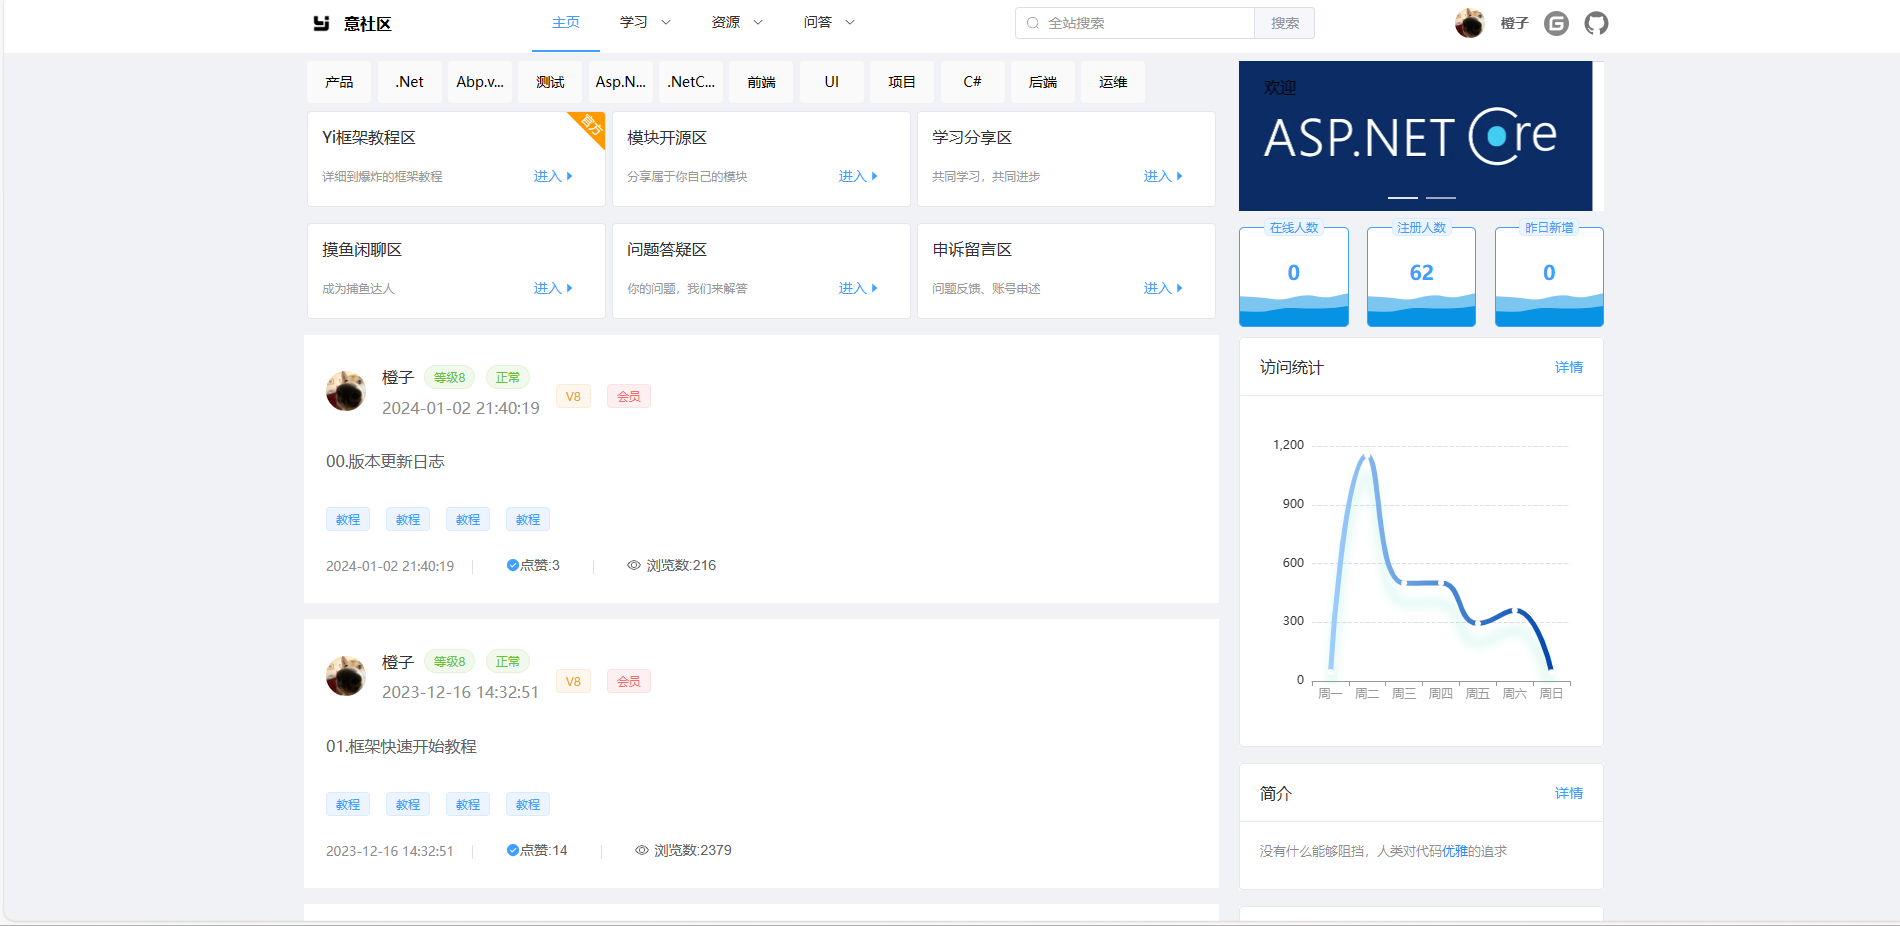Screen dimensions: 1900x926
Task: Click the views eye icon showing 2379
Action: point(642,850)
